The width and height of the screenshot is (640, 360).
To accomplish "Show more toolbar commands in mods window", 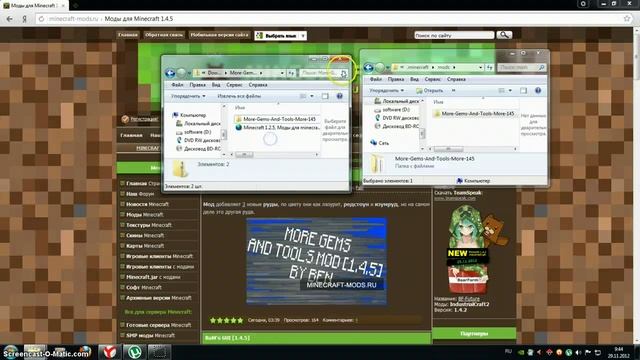I will click(x=453, y=91).
